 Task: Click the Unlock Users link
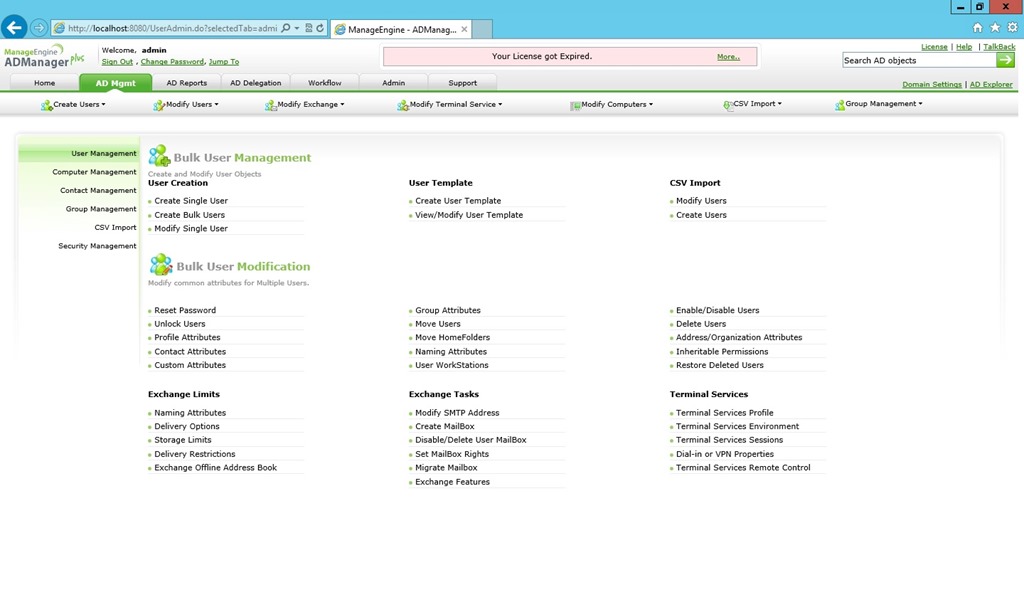(x=180, y=324)
